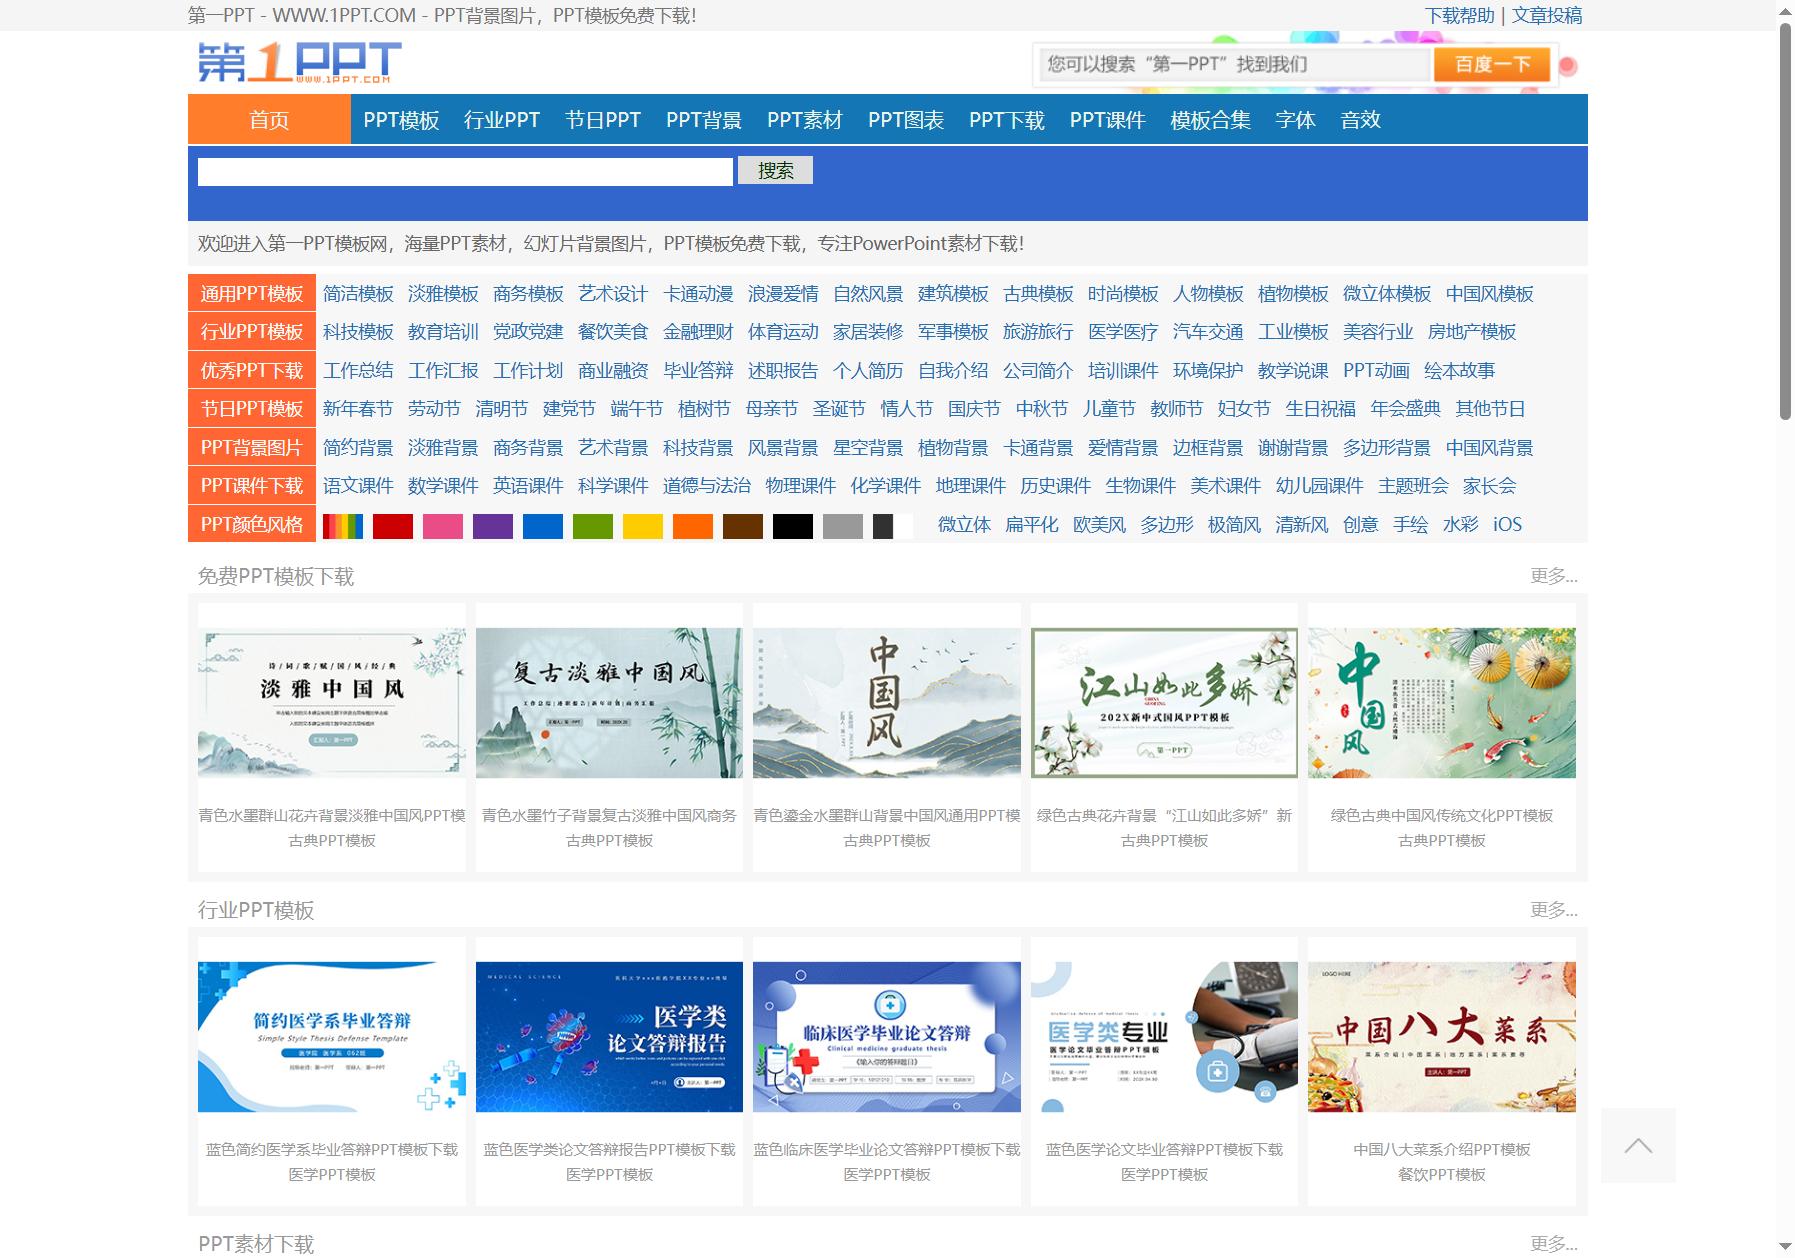The image size is (1795, 1258).
Task: Open the 下载帮助 link
Action: 1459,15
